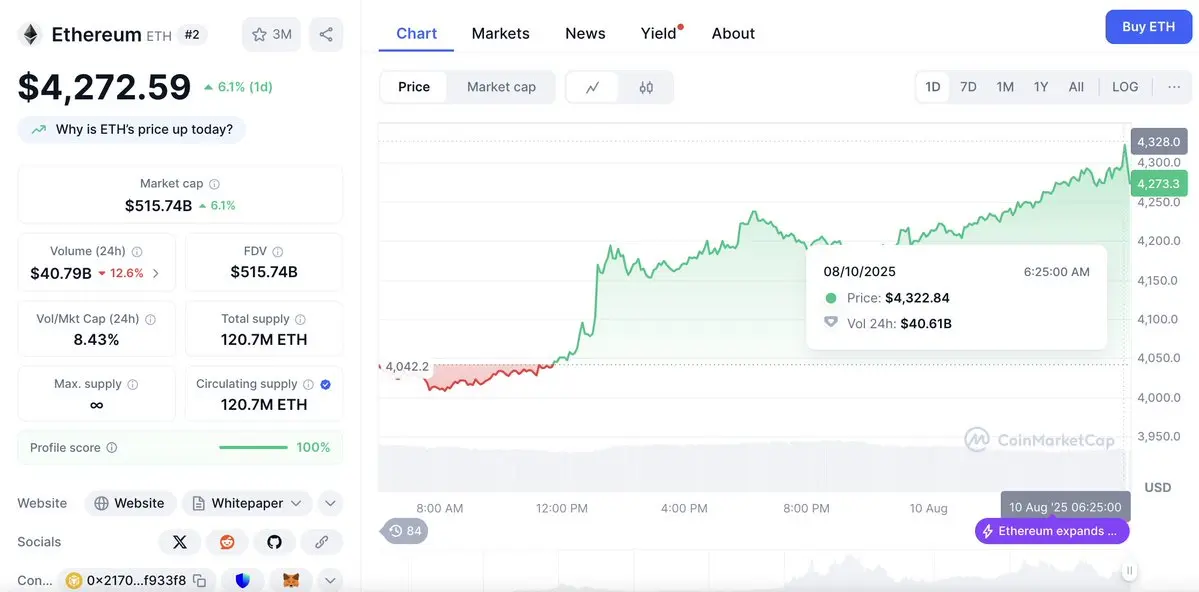Click the share icon next to the watchlist star

326,34
